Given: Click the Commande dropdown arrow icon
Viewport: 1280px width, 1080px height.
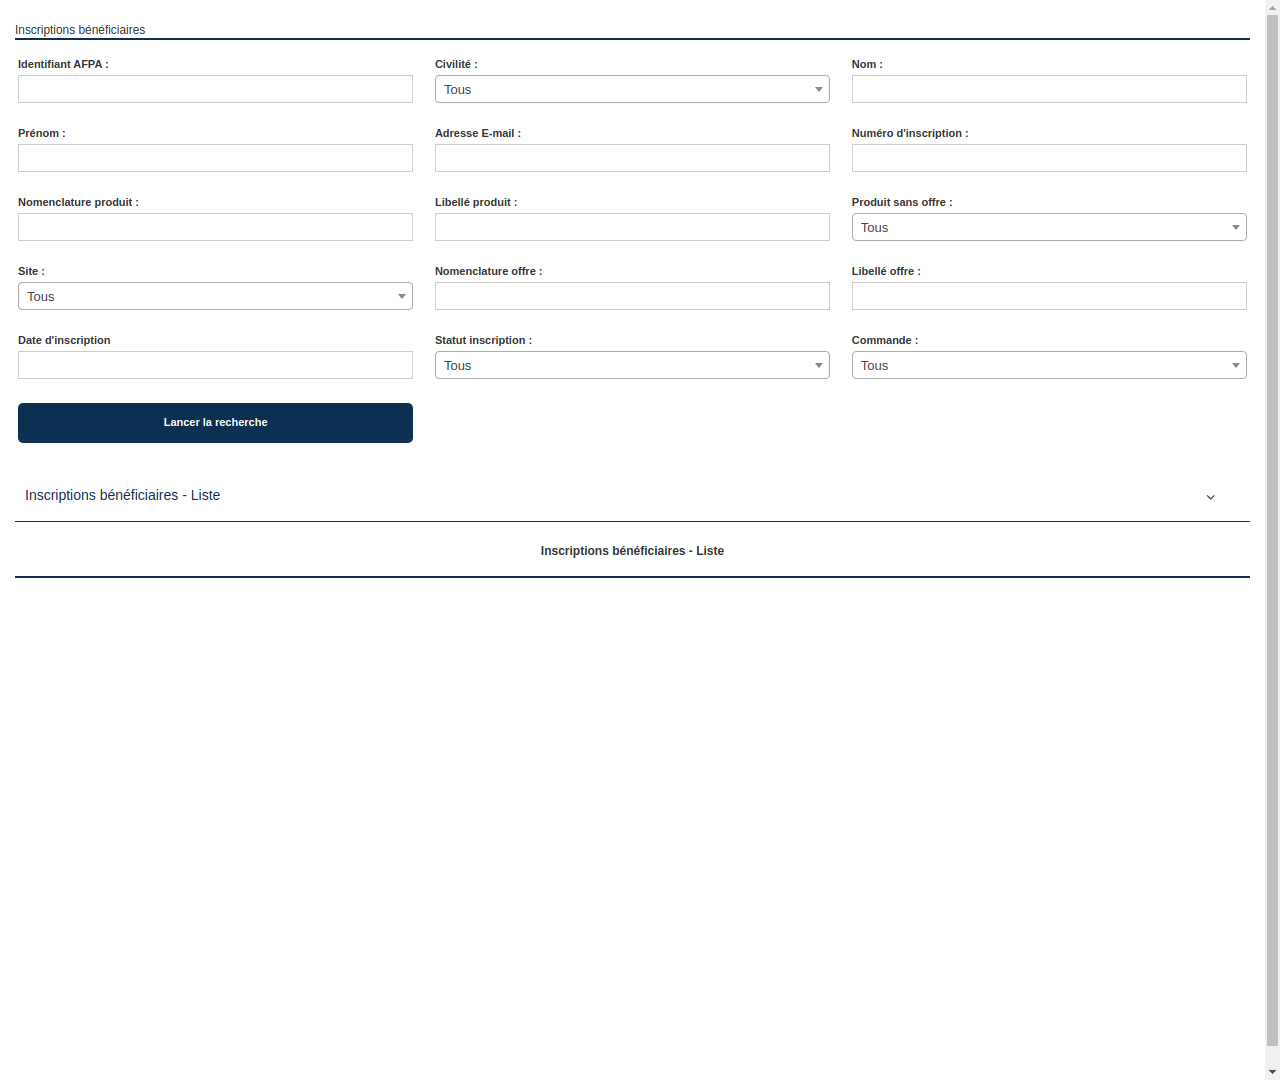Looking at the screenshot, I should (x=1235, y=365).
